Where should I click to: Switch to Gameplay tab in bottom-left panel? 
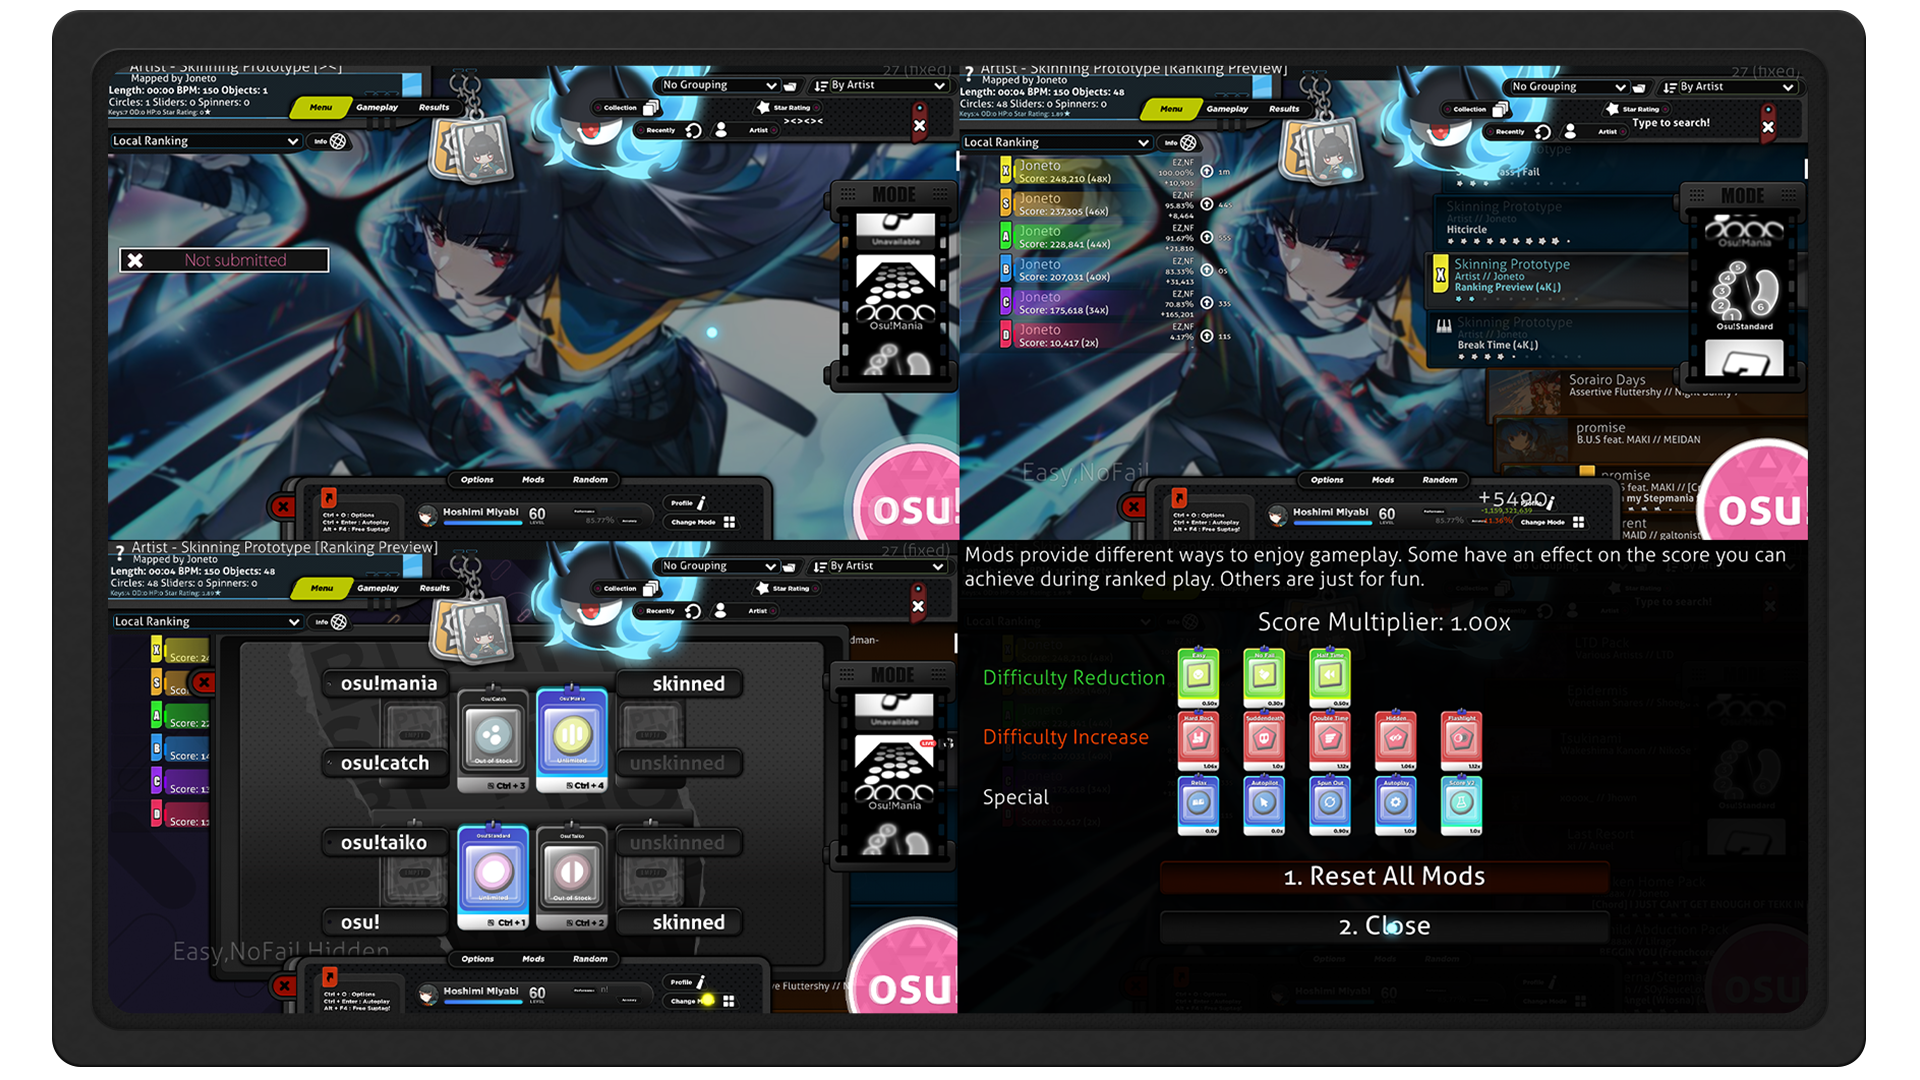(x=378, y=588)
